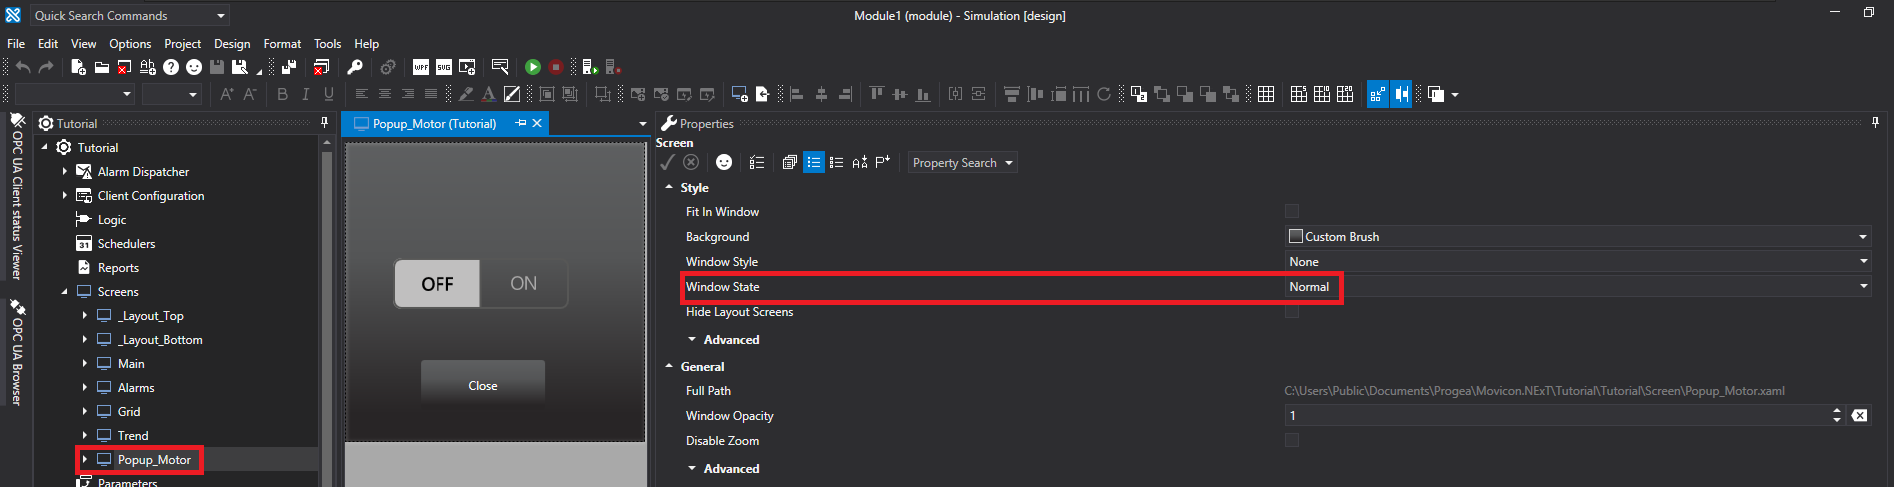Click the Italic formatting icon
This screenshot has height=487, width=1894.
306,94
